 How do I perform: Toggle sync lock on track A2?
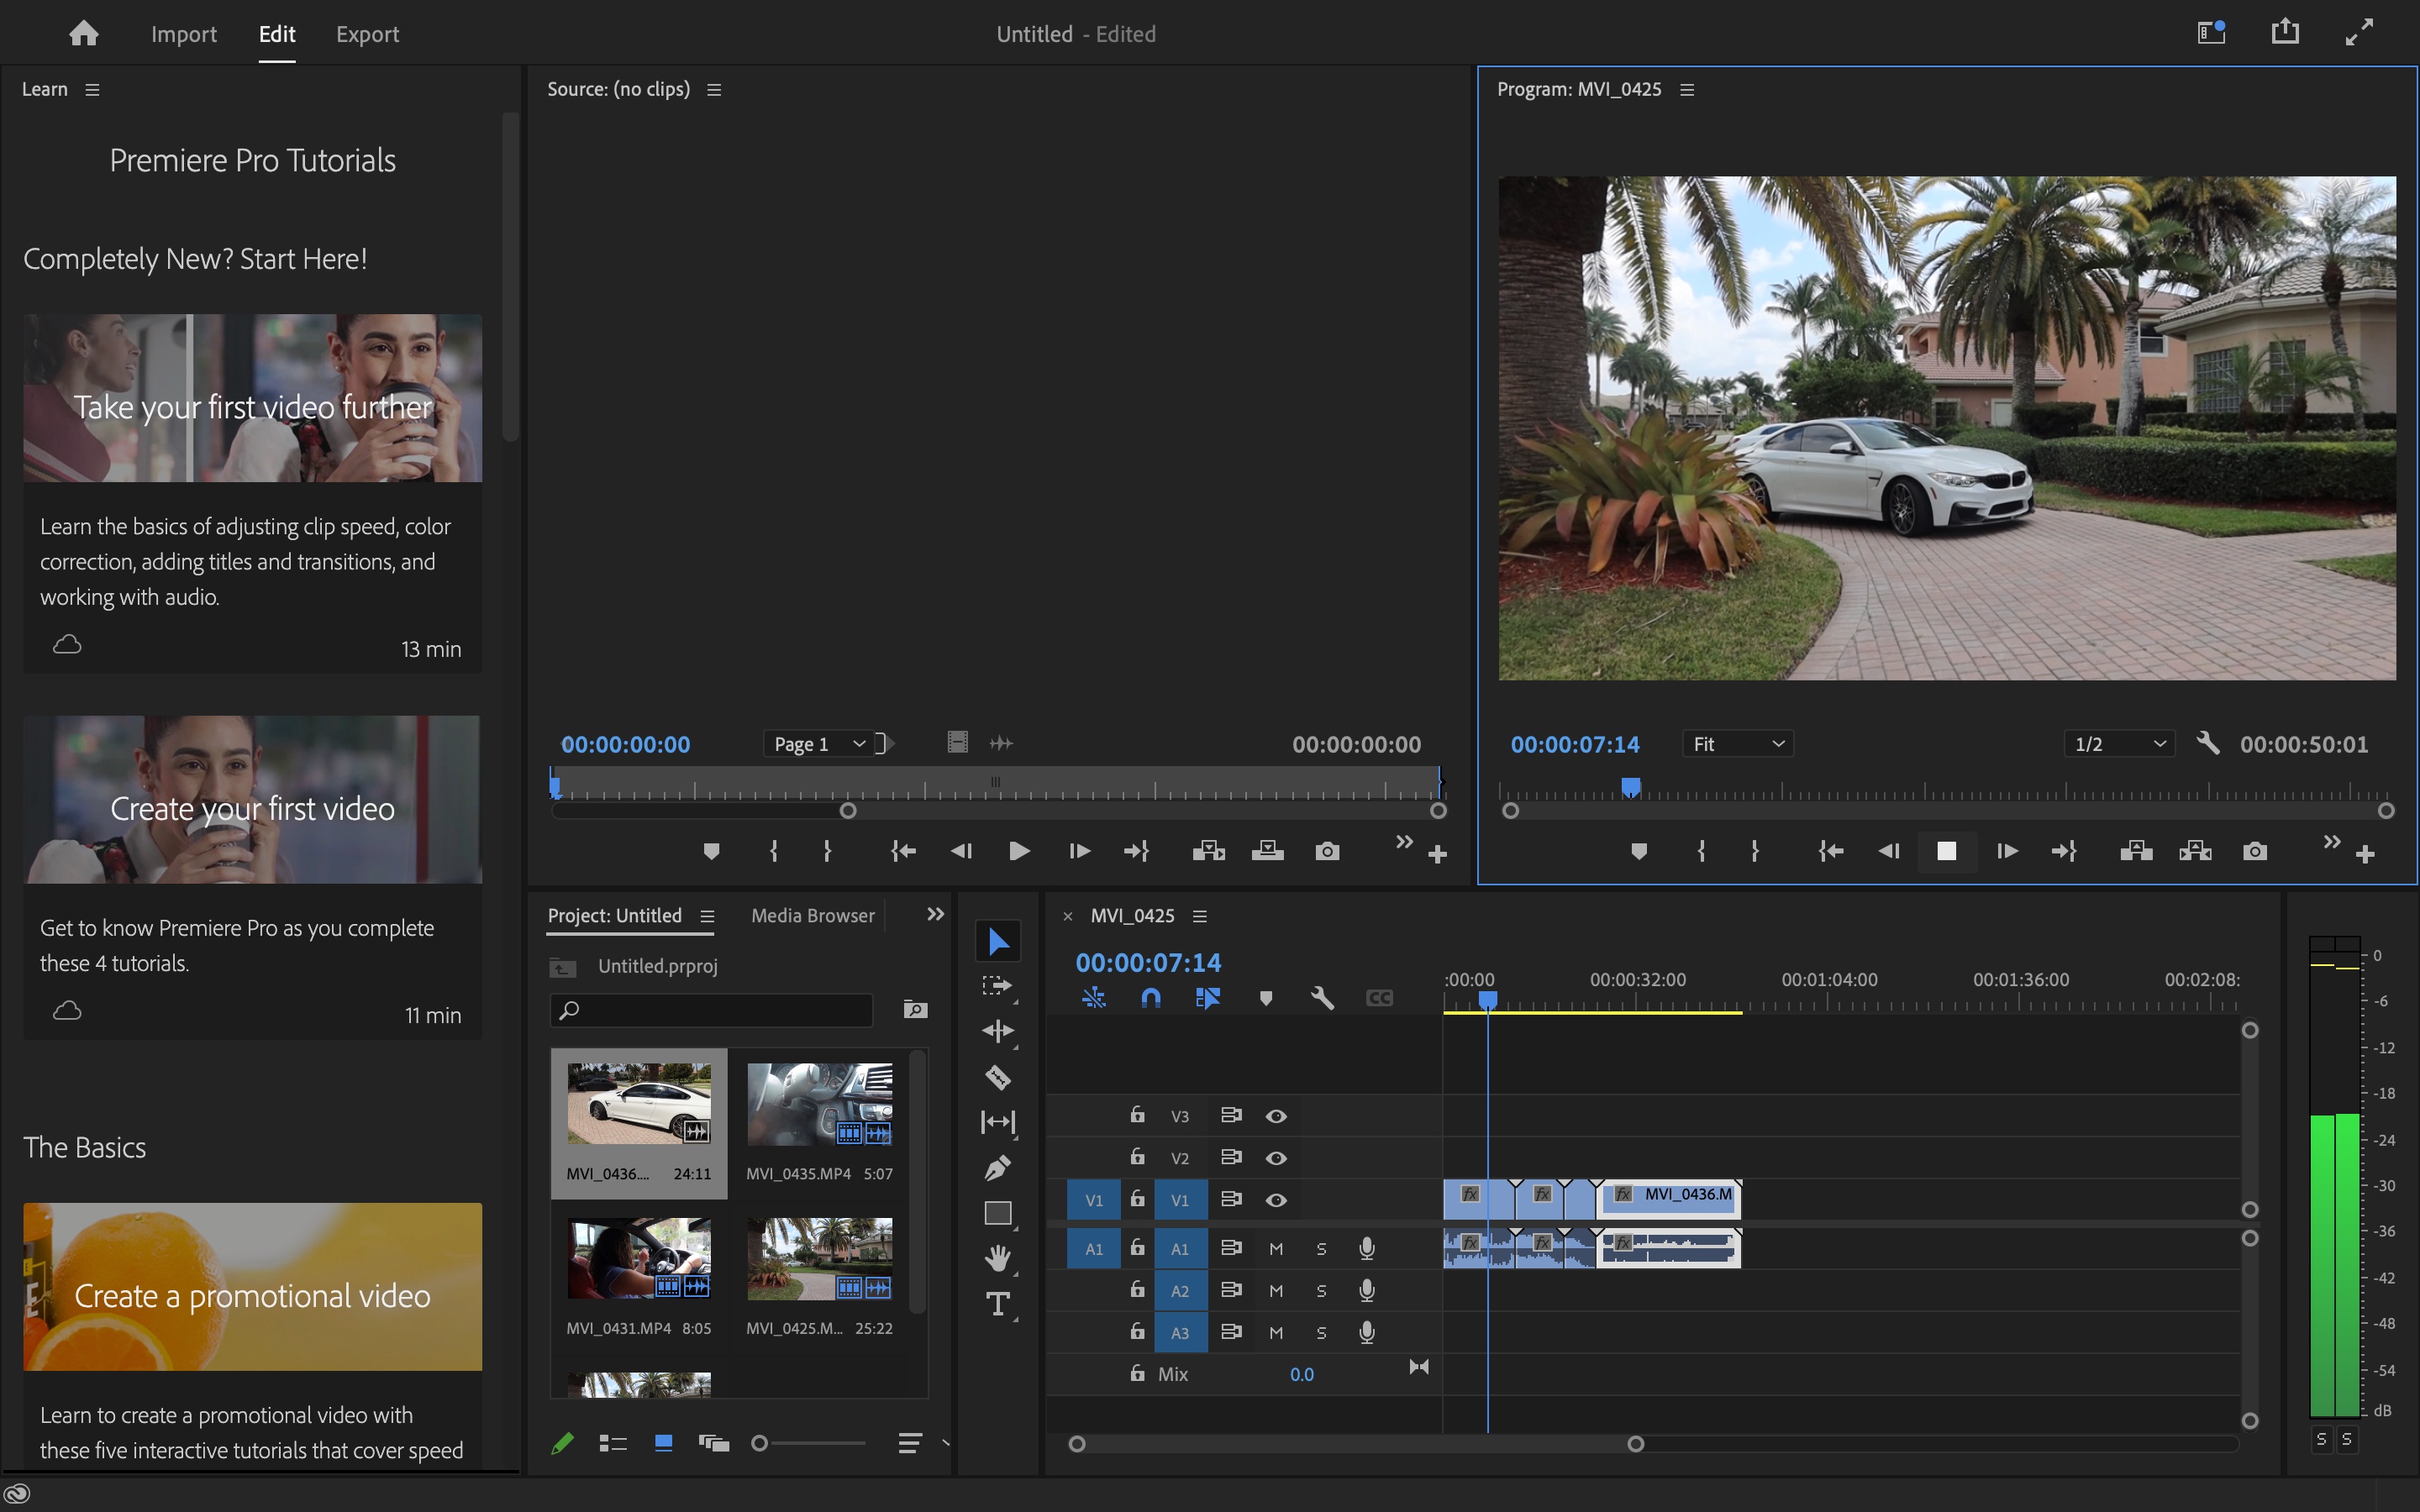(x=1231, y=1290)
